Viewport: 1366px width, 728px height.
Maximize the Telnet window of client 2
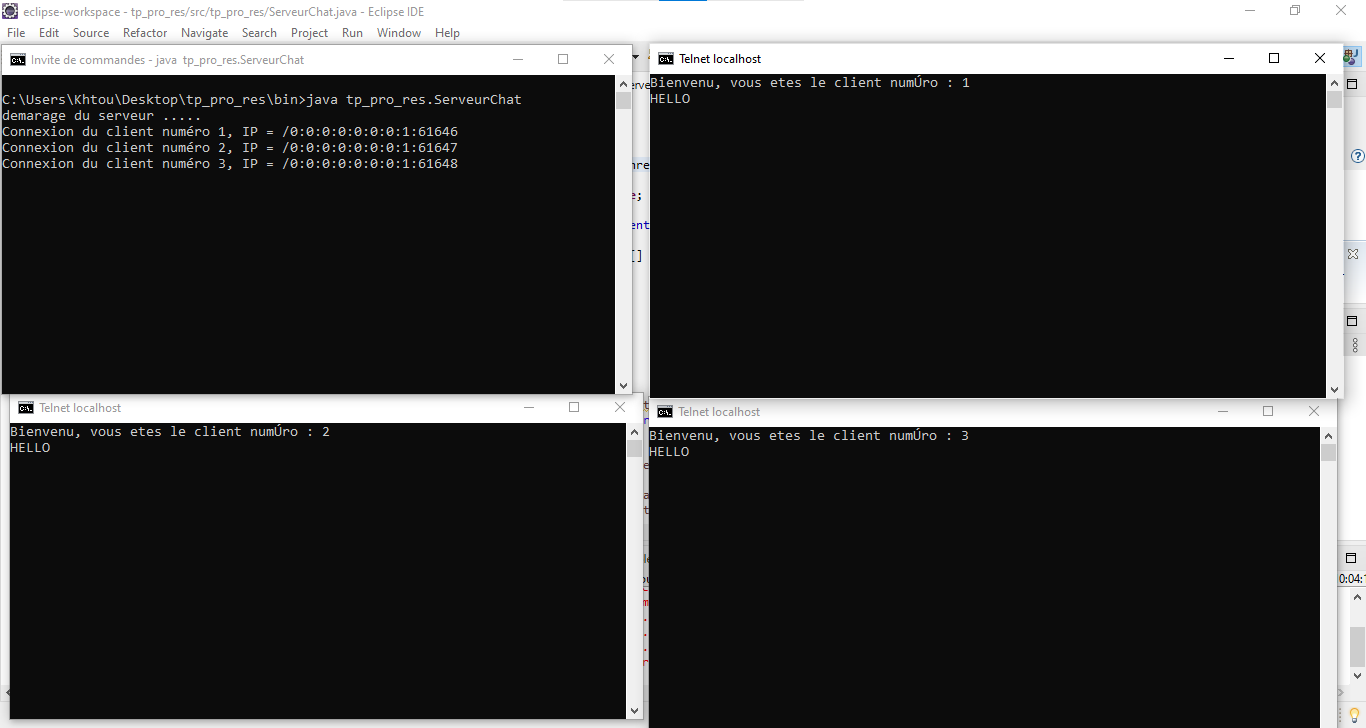point(574,407)
